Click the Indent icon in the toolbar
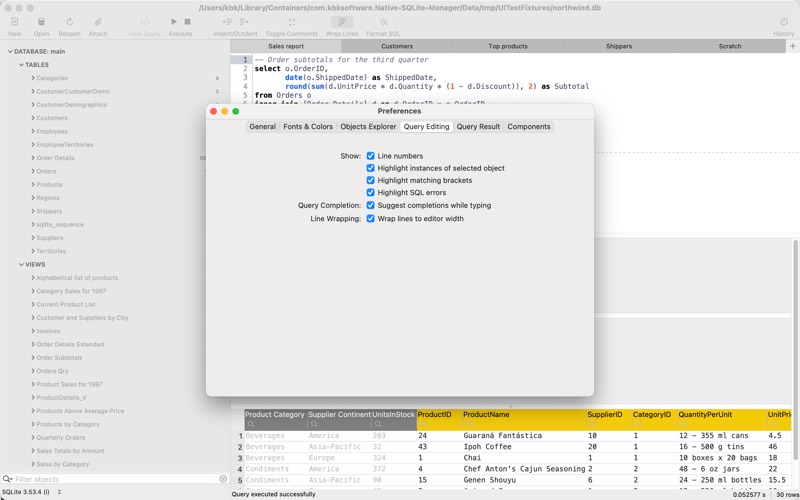Image resolution: width=800 pixels, height=500 pixels. [x=228, y=22]
